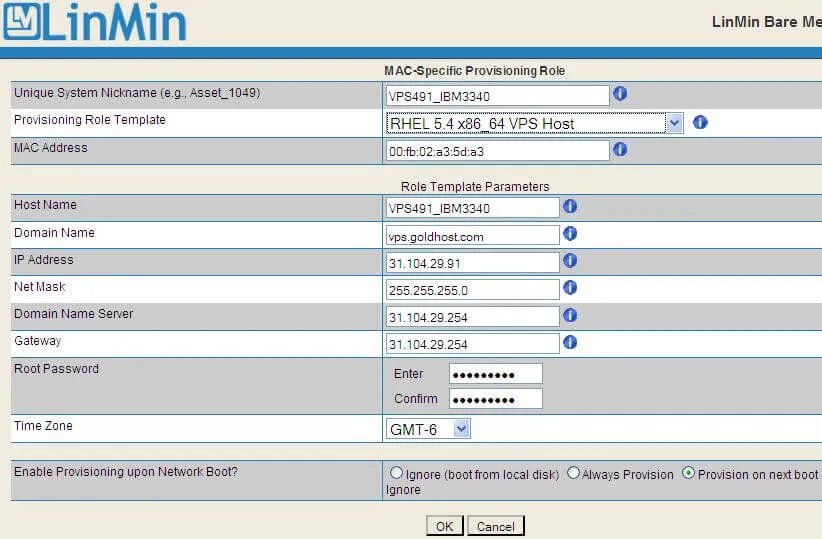The image size is (822, 539).
Task: Select the Always Provision radio button
Action: [573, 473]
